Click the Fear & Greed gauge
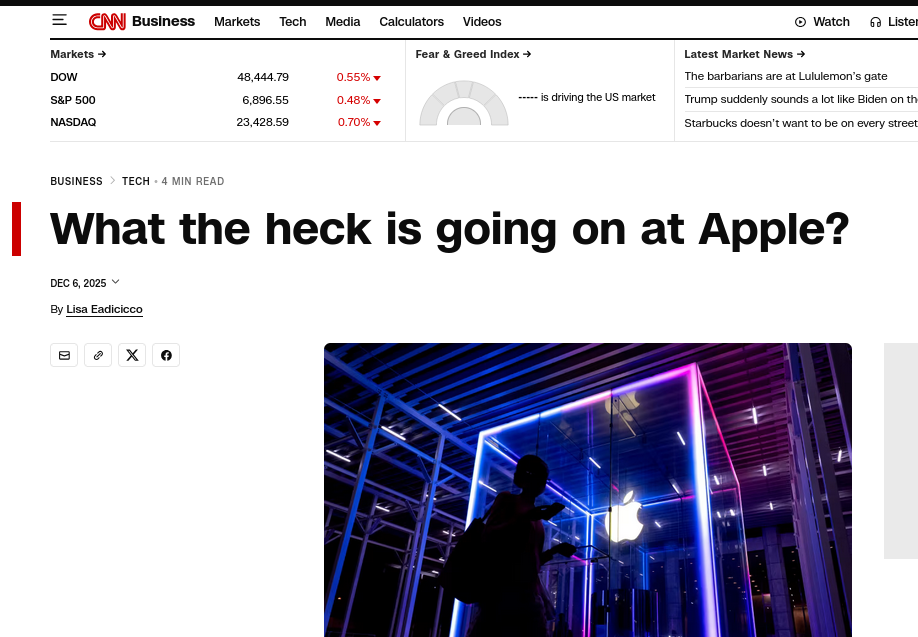The height and width of the screenshot is (637, 918). 464,104
